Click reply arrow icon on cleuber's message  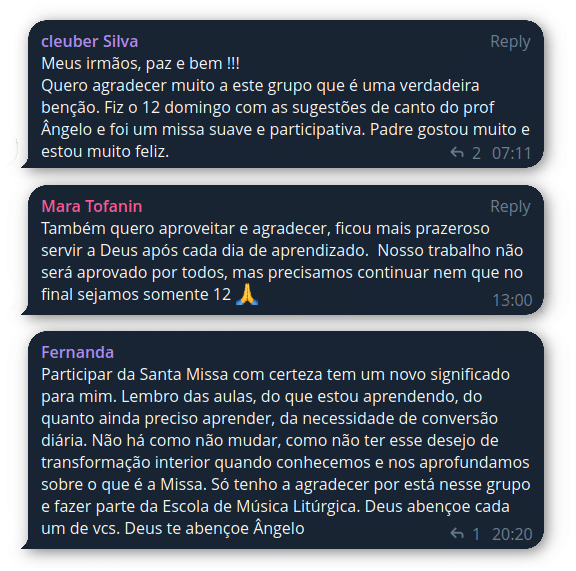click(x=457, y=152)
